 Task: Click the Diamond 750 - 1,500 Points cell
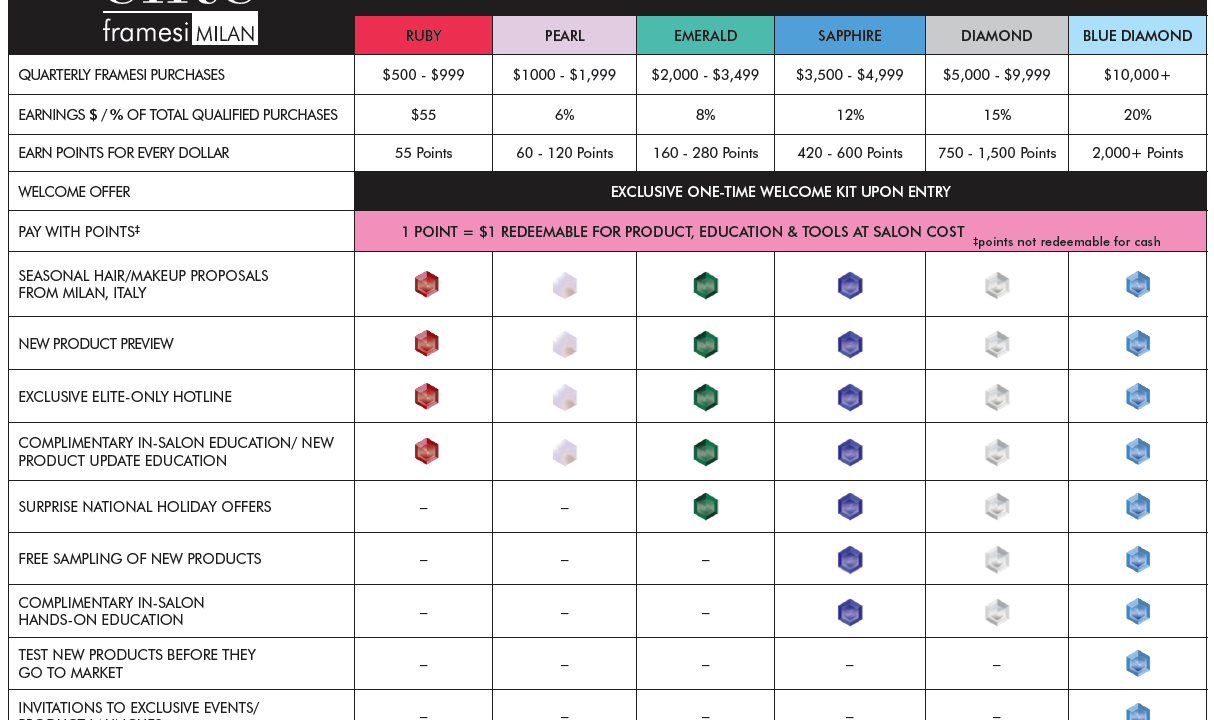997,153
